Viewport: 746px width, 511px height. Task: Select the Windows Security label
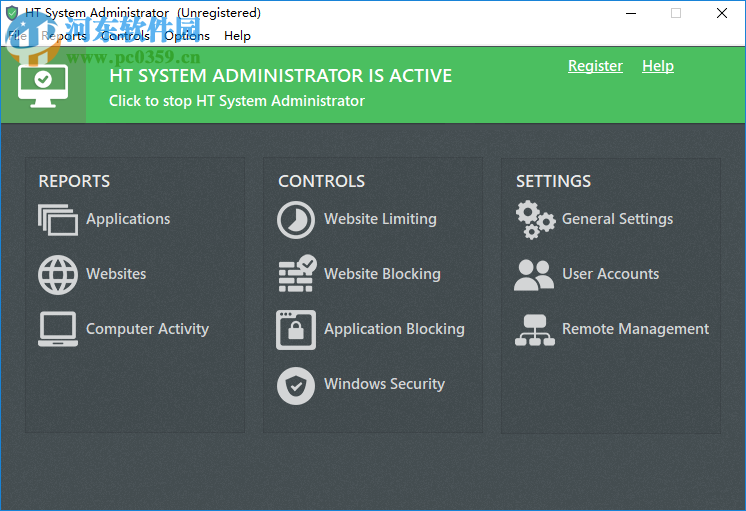(384, 383)
